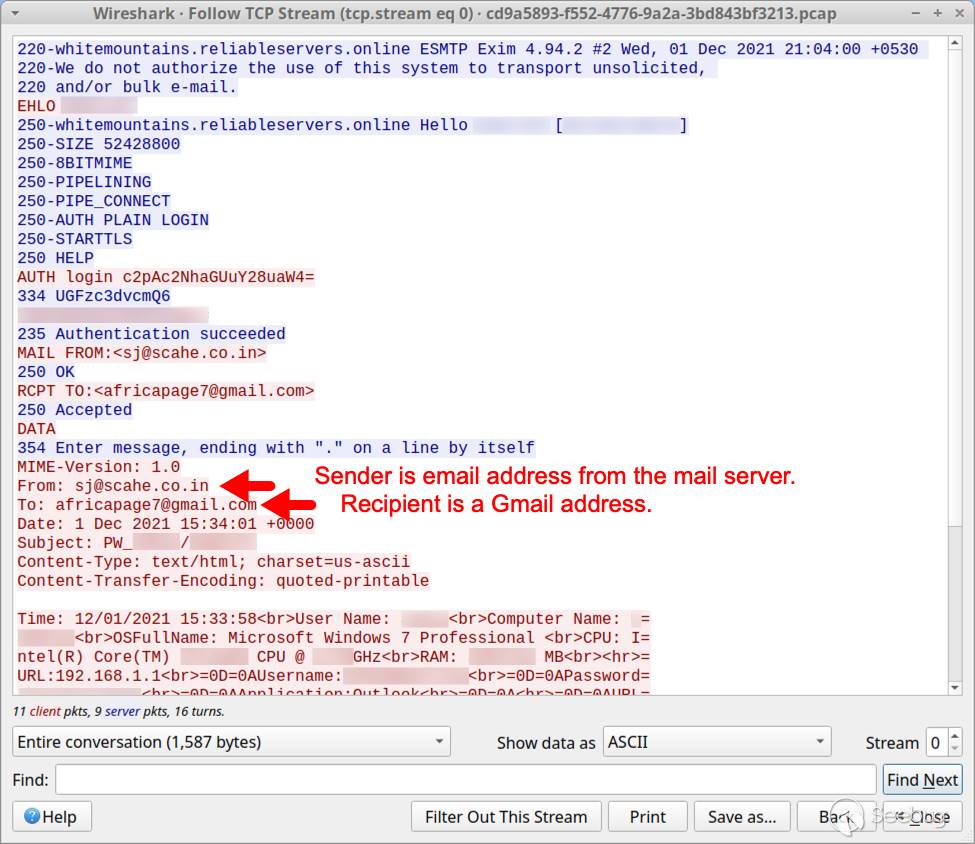
Task: Click the Print button
Action: tap(647, 816)
